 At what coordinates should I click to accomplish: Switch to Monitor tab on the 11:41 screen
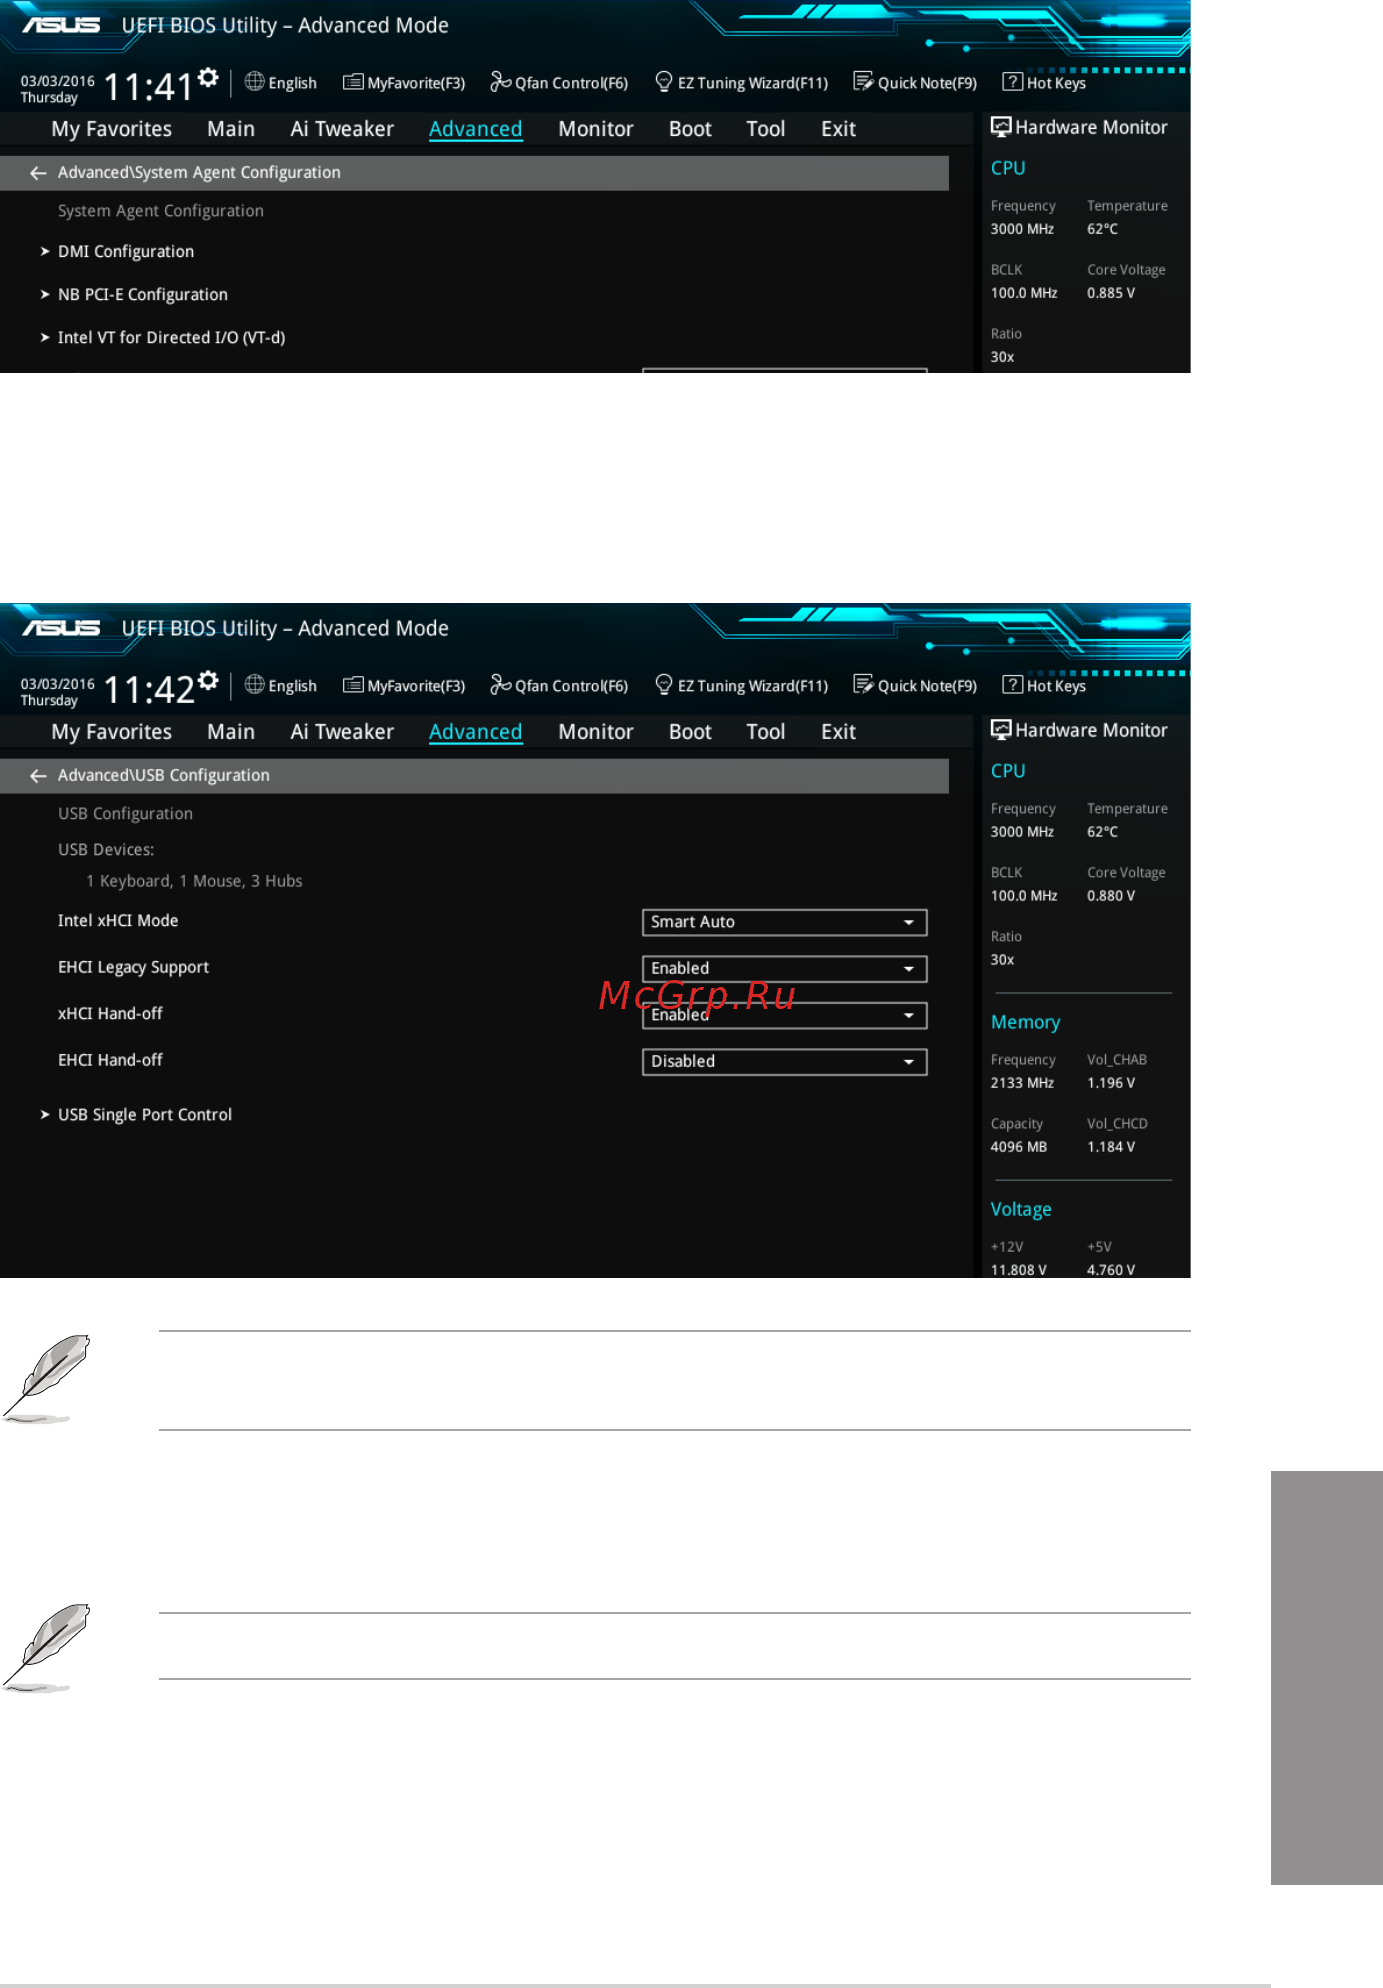(x=596, y=129)
